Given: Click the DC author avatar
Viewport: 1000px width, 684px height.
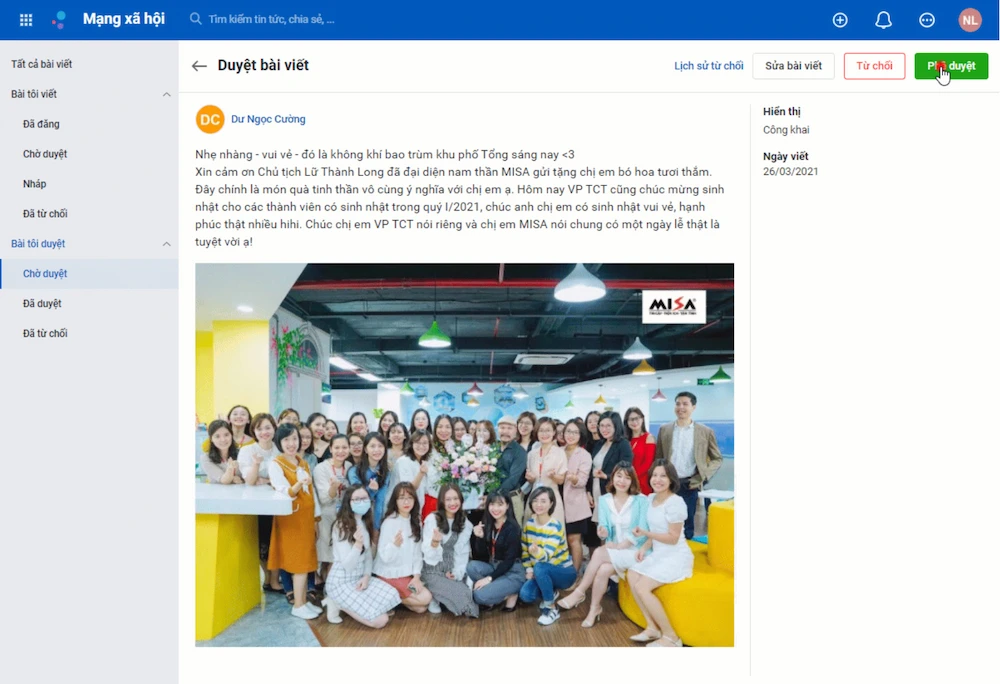Looking at the screenshot, I should pyautogui.click(x=210, y=119).
